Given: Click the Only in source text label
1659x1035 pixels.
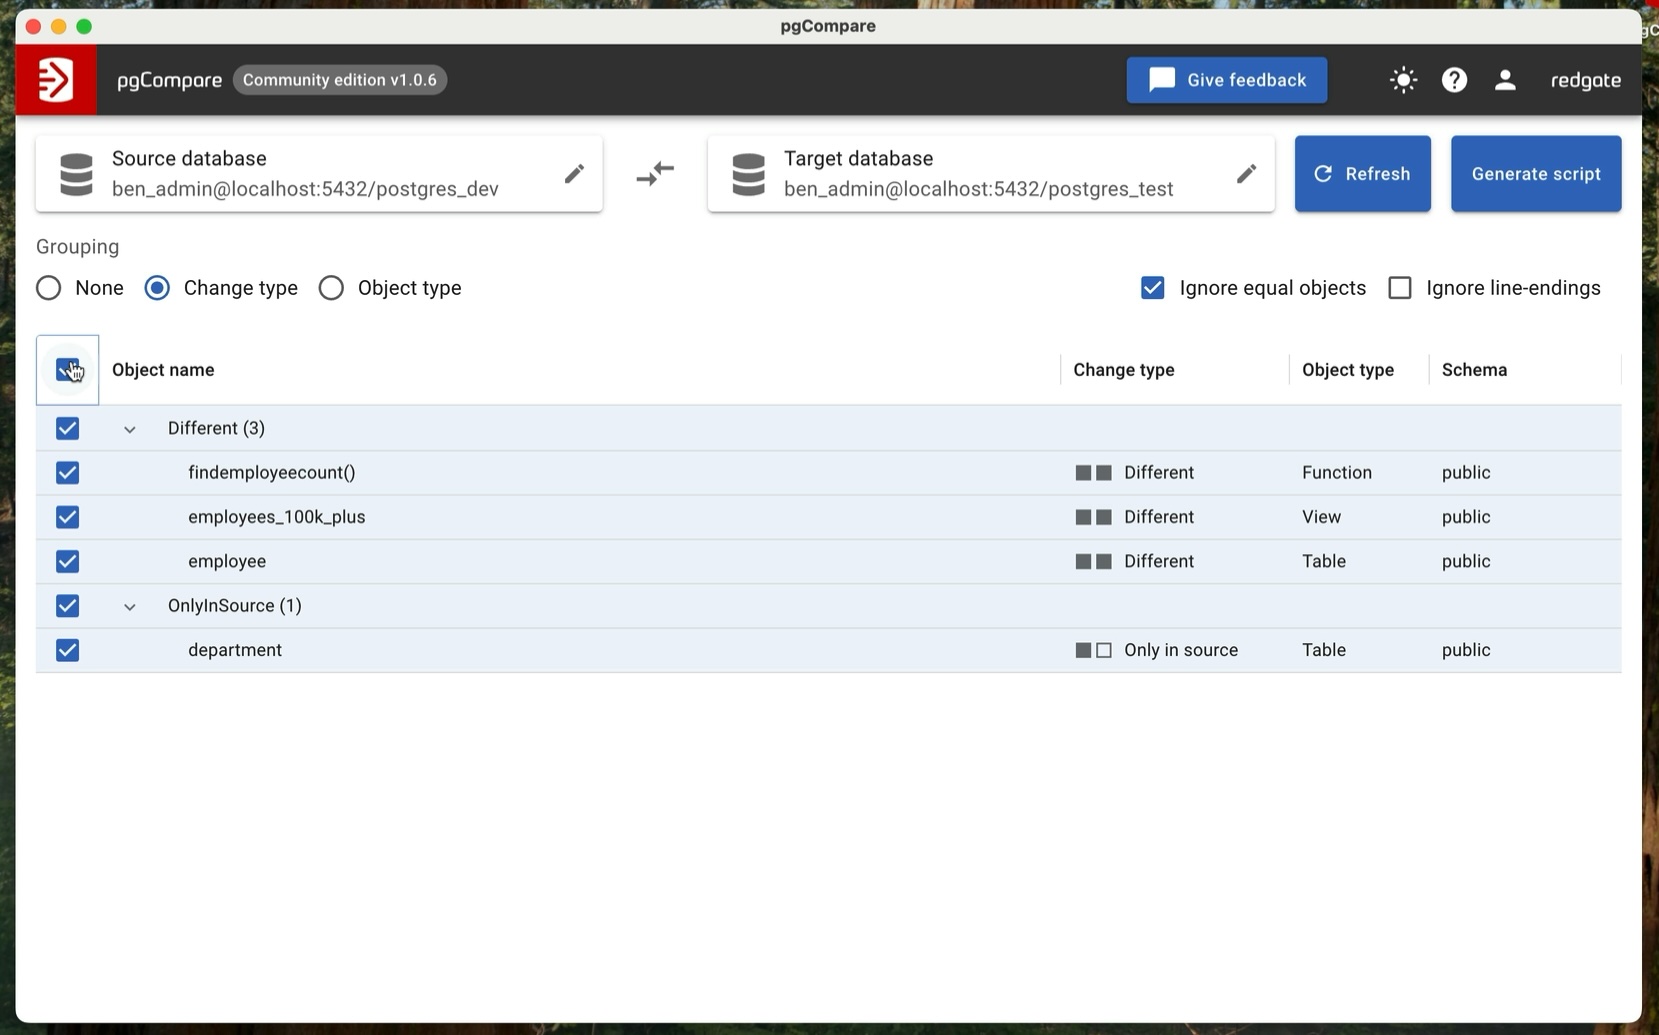Looking at the screenshot, I should click(x=1181, y=650).
